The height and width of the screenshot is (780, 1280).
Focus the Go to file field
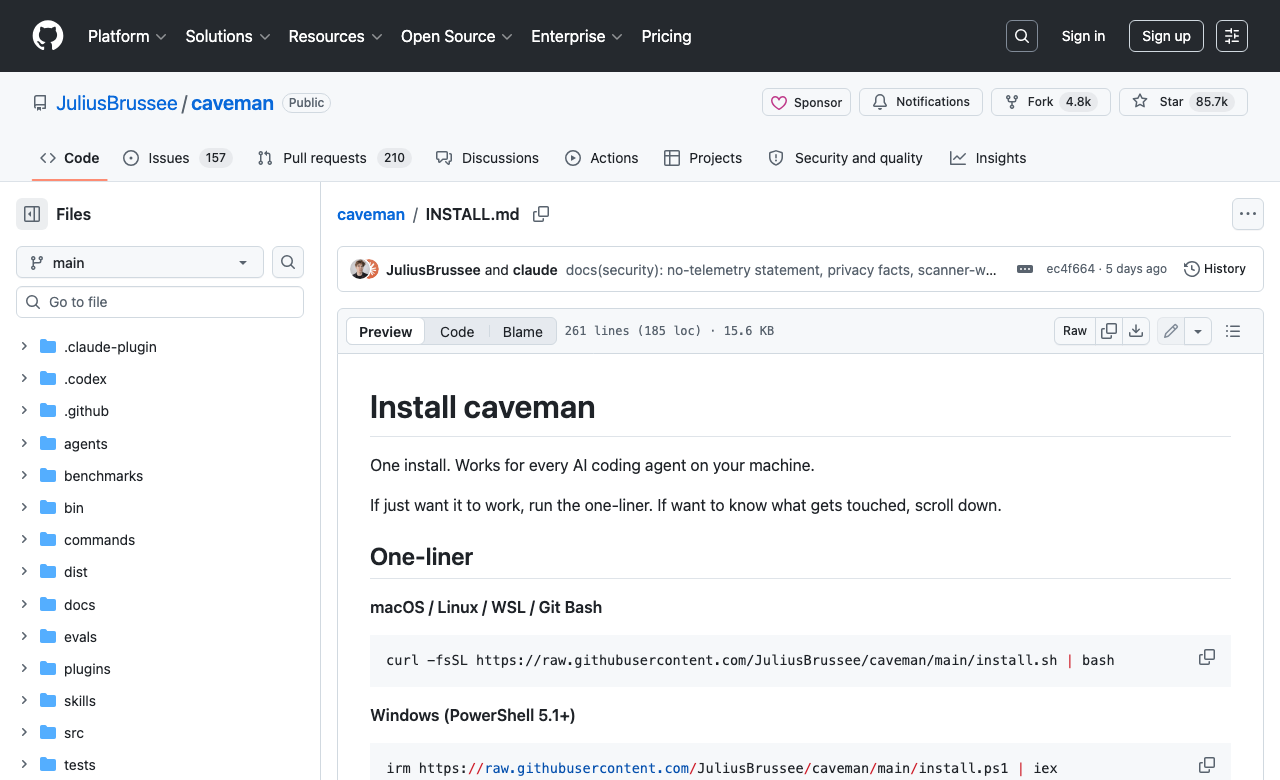coord(160,302)
